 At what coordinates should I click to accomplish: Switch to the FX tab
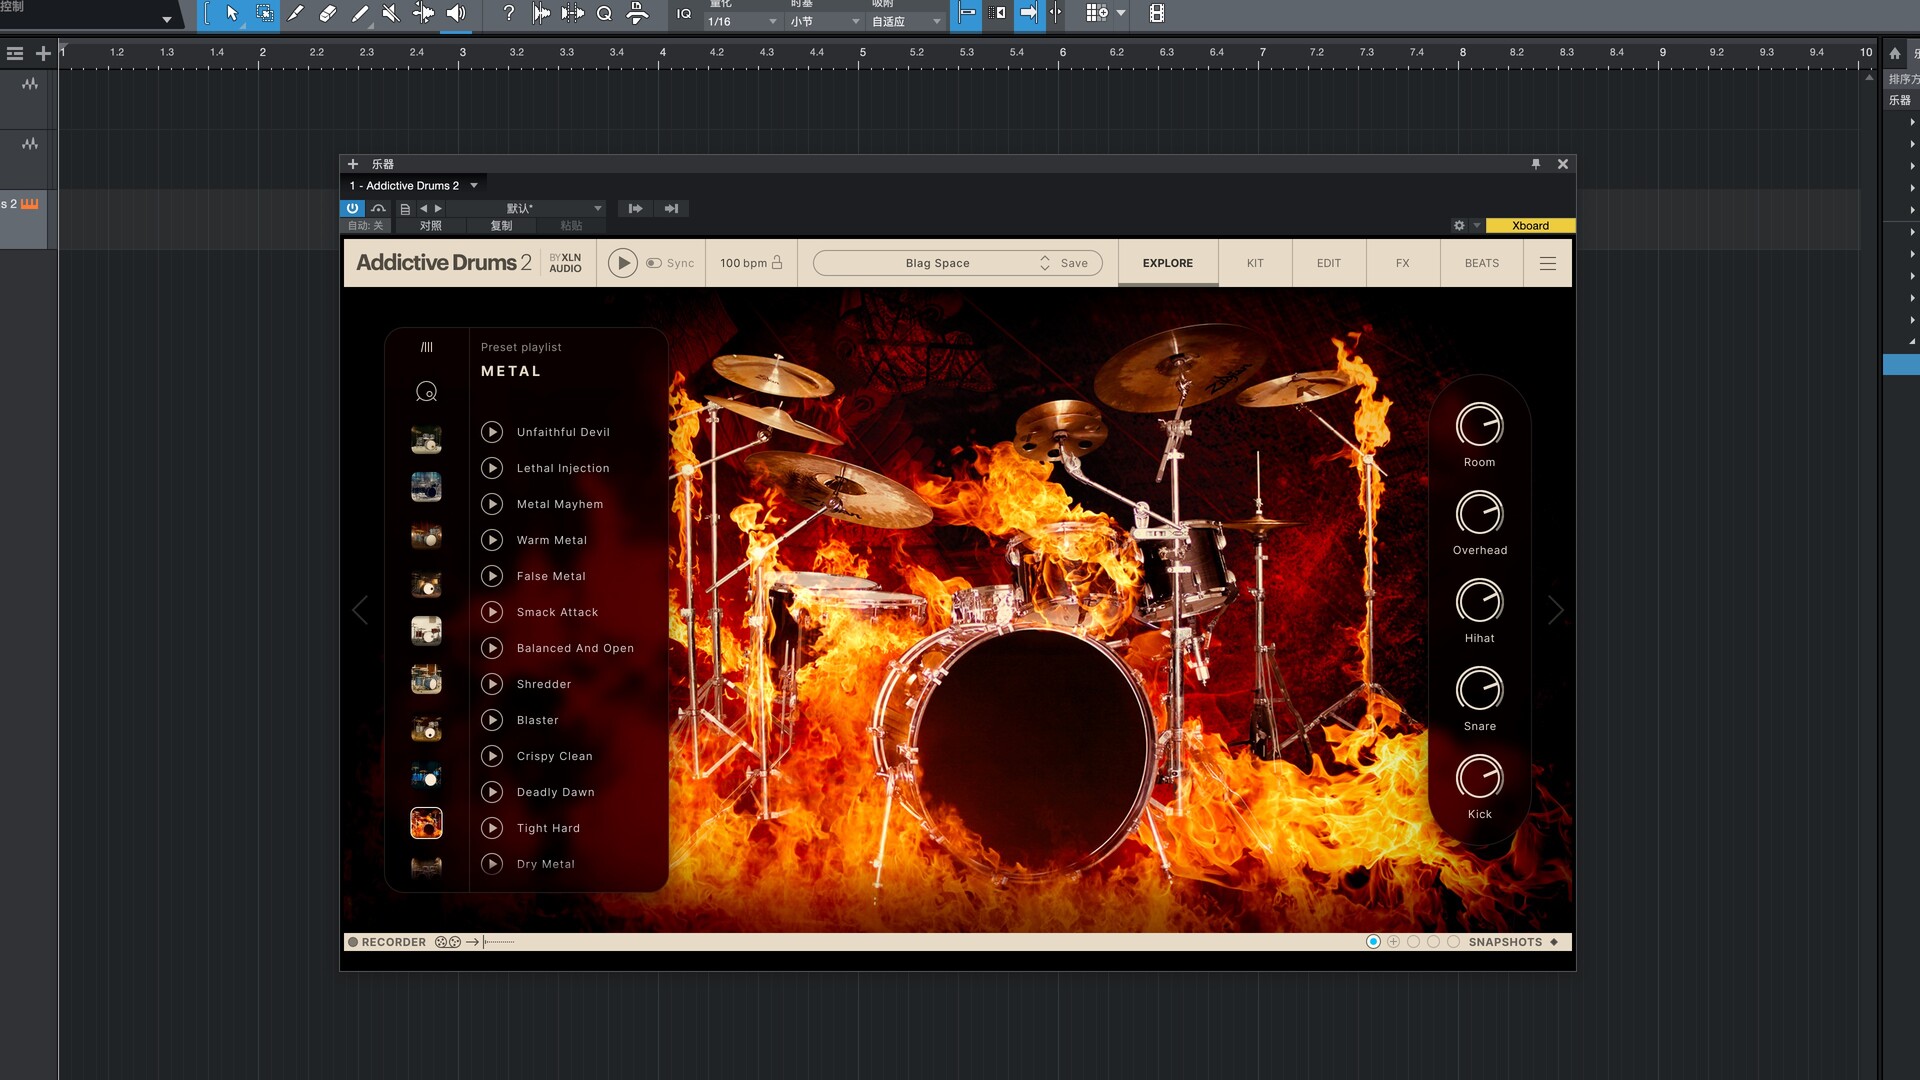[1403, 263]
